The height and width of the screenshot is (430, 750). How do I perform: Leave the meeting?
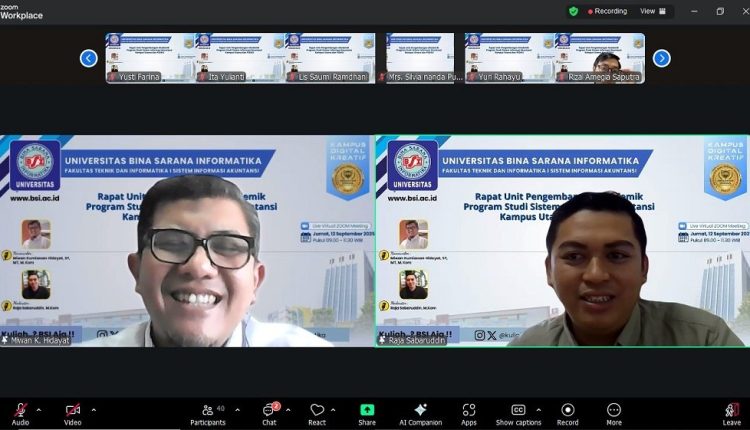pos(732,414)
